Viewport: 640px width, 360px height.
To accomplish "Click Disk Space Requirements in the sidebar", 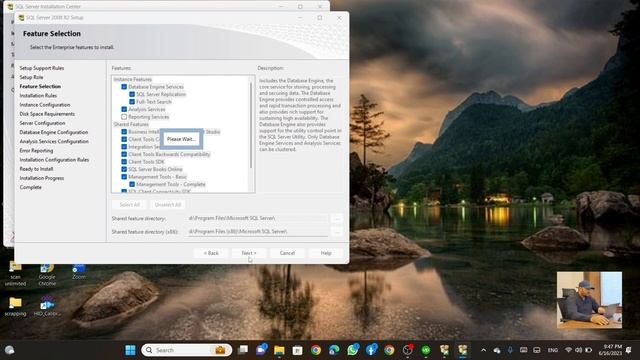I will (47, 114).
